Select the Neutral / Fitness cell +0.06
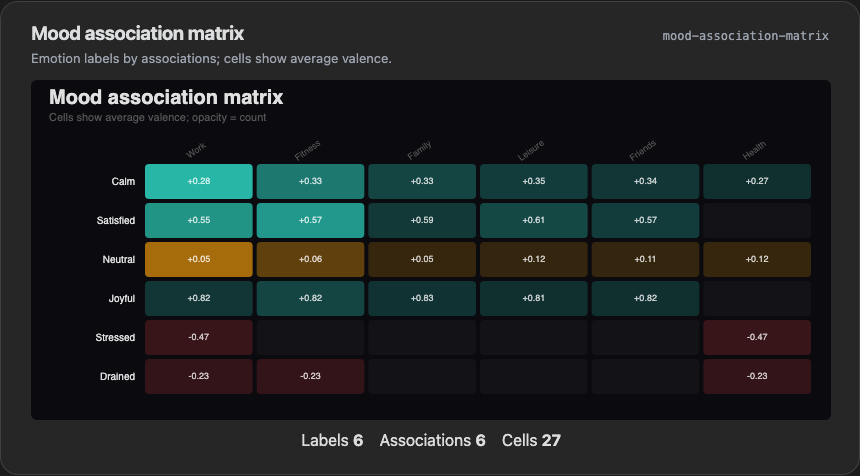Image resolution: width=860 pixels, height=476 pixels. click(310, 259)
